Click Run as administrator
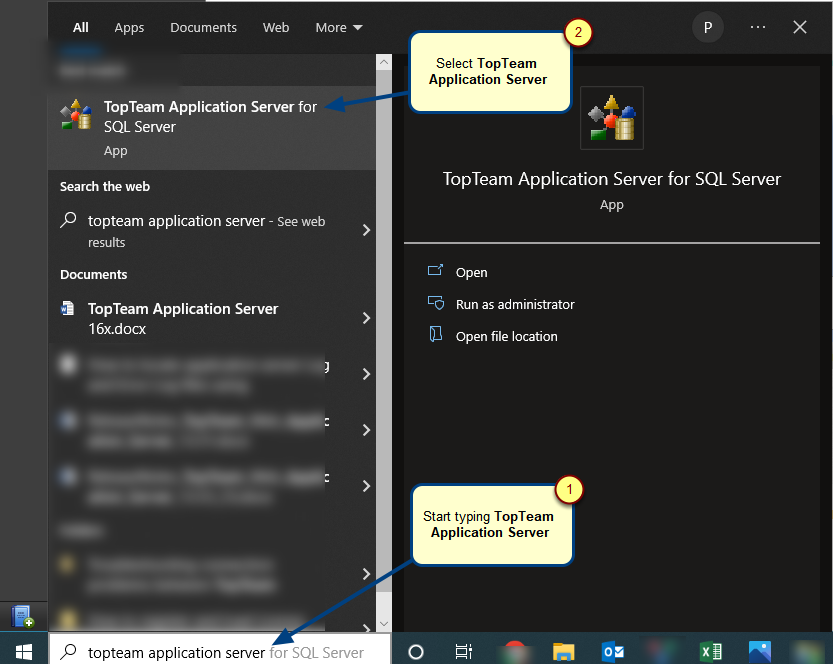The image size is (833, 664). (515, 304)
